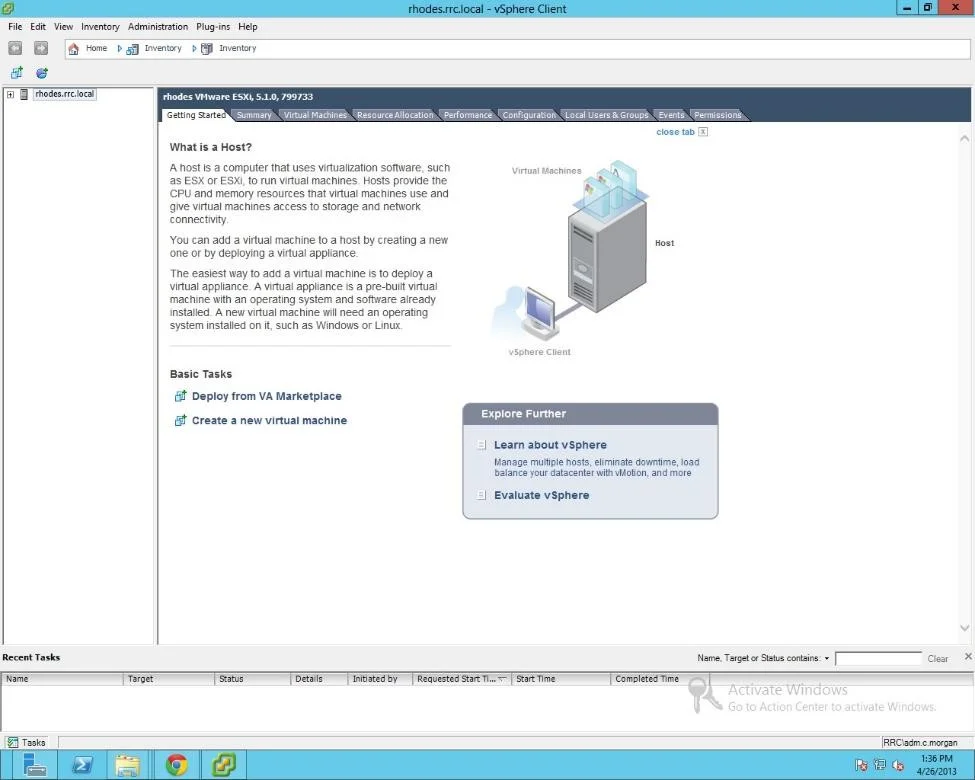
Task: Expand the rhodes.rrc.local tree node
Action: click(10, 95)
